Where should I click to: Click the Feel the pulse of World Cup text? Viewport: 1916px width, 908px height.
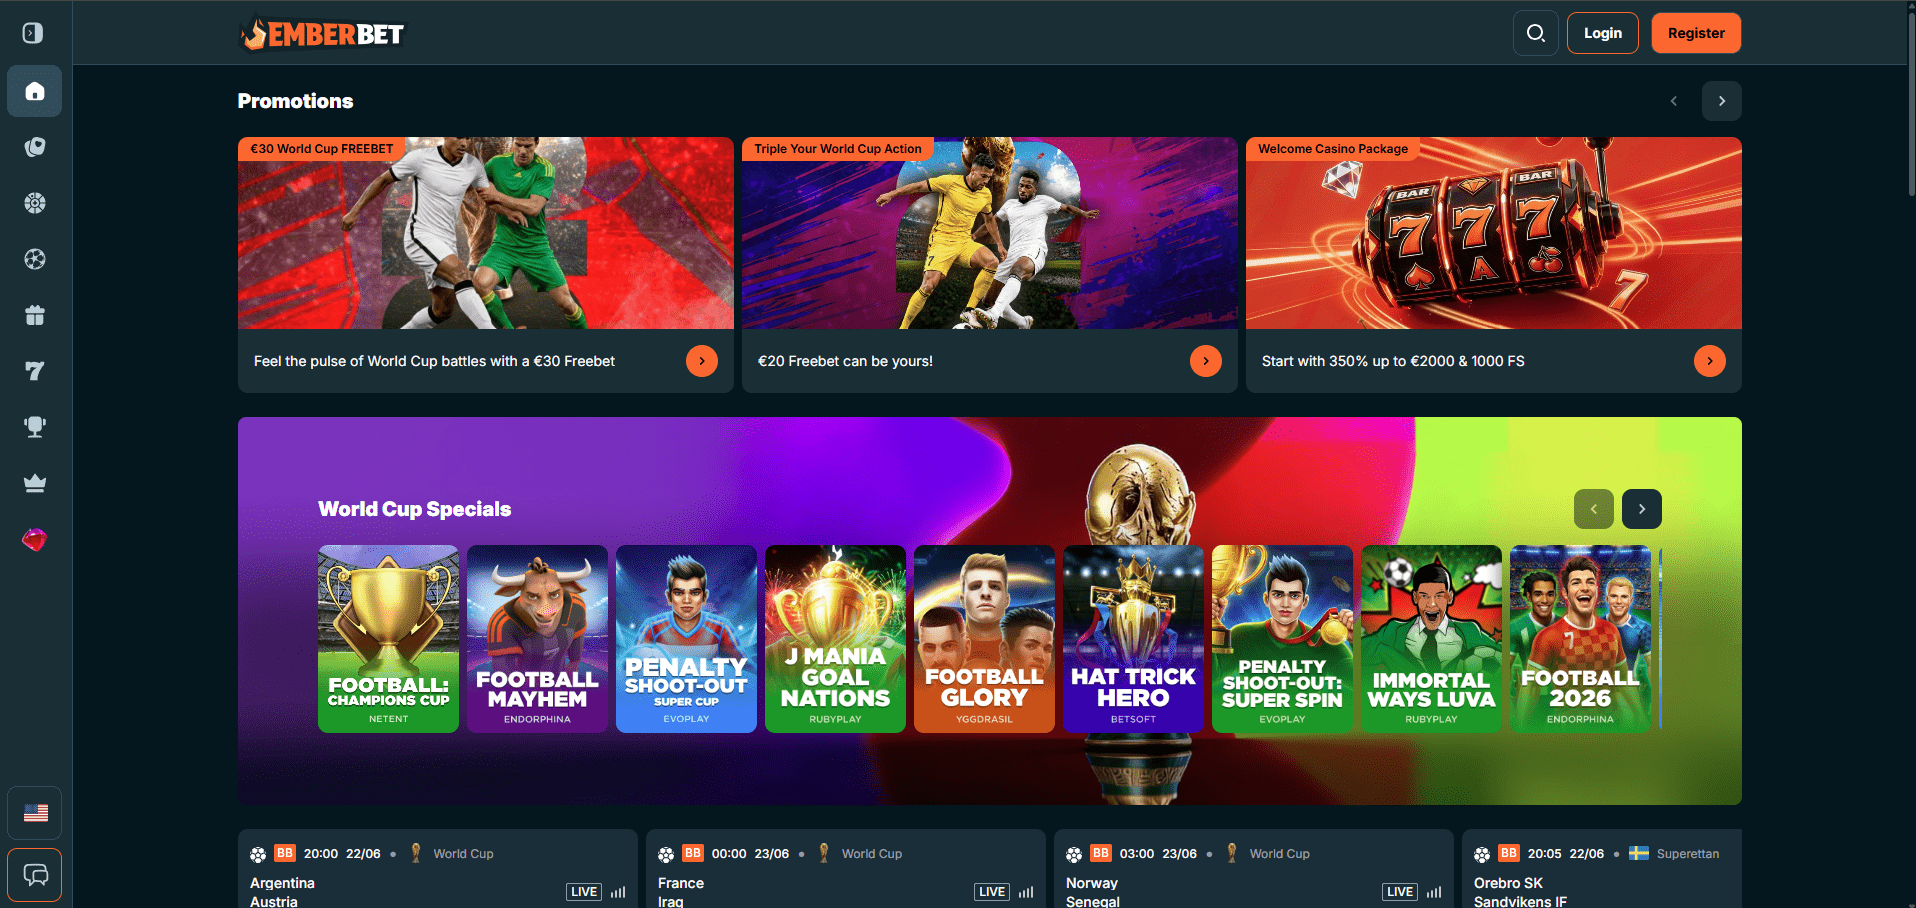pos(434,361)
